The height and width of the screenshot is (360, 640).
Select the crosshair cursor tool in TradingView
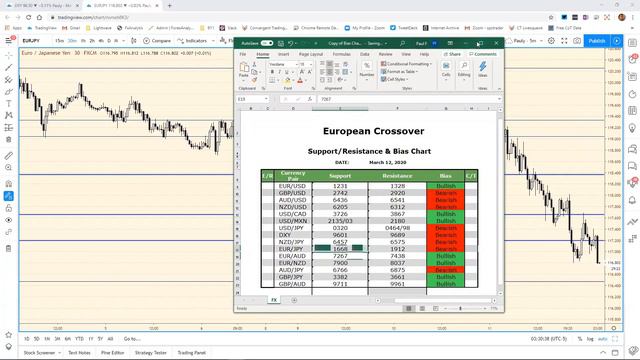pyautogui.click(x=9, y=56)
